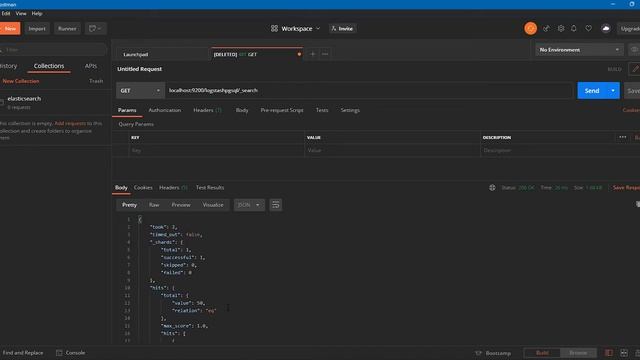Open the Pre-request Script tab

click(282, 110)
